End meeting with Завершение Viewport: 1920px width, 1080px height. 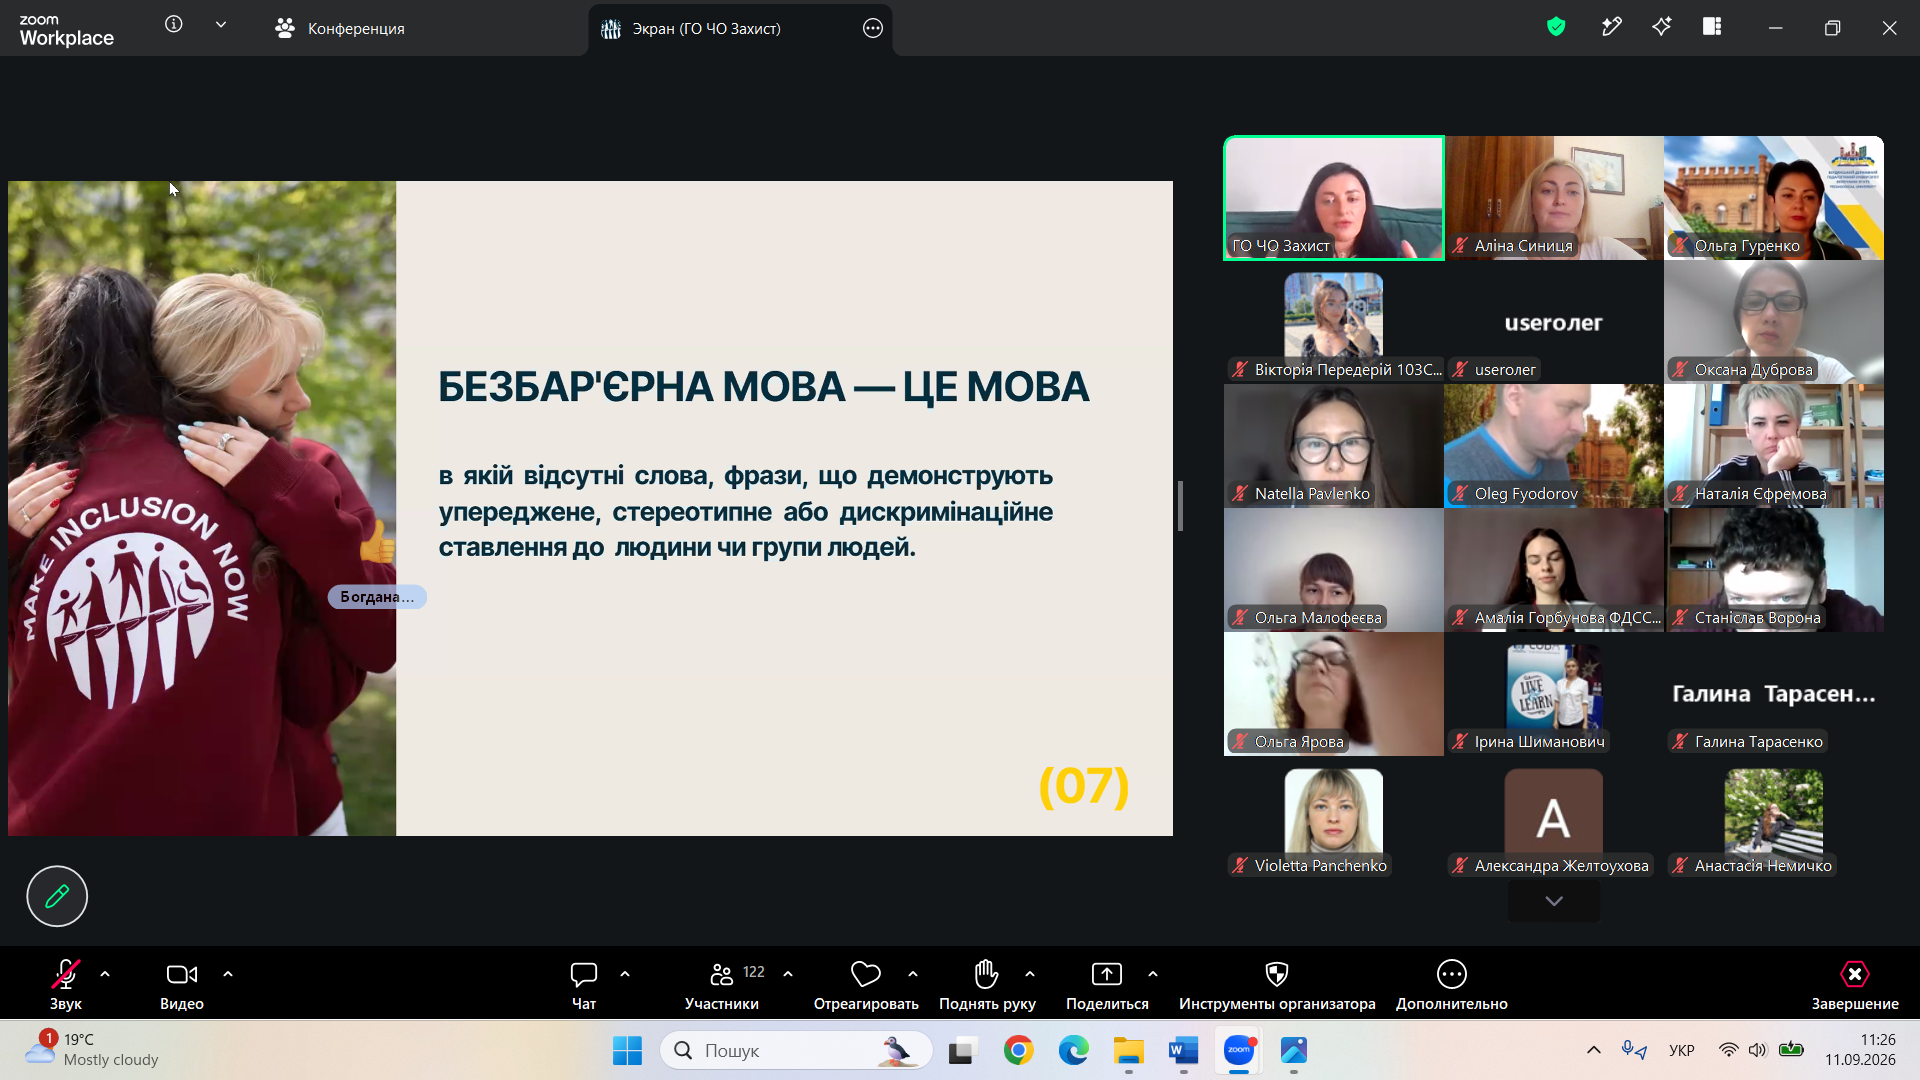click(x=1855, y=985)
